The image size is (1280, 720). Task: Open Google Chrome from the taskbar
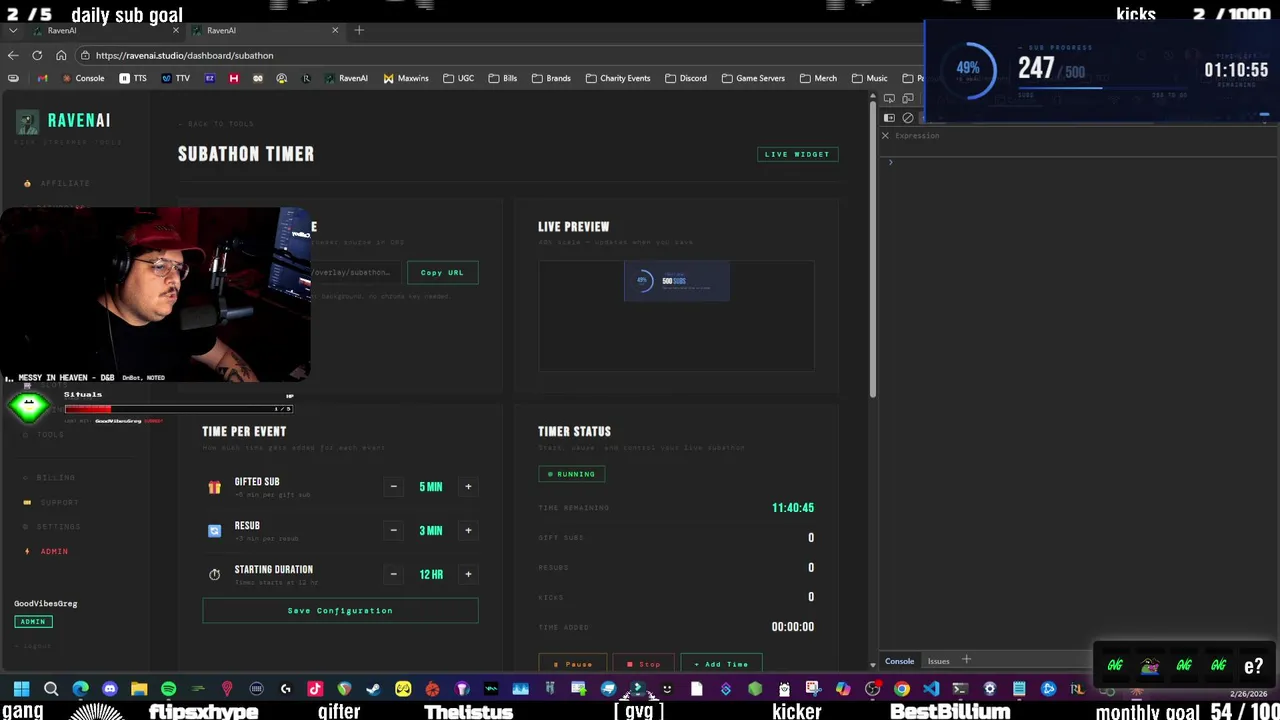tap(902, 689)
